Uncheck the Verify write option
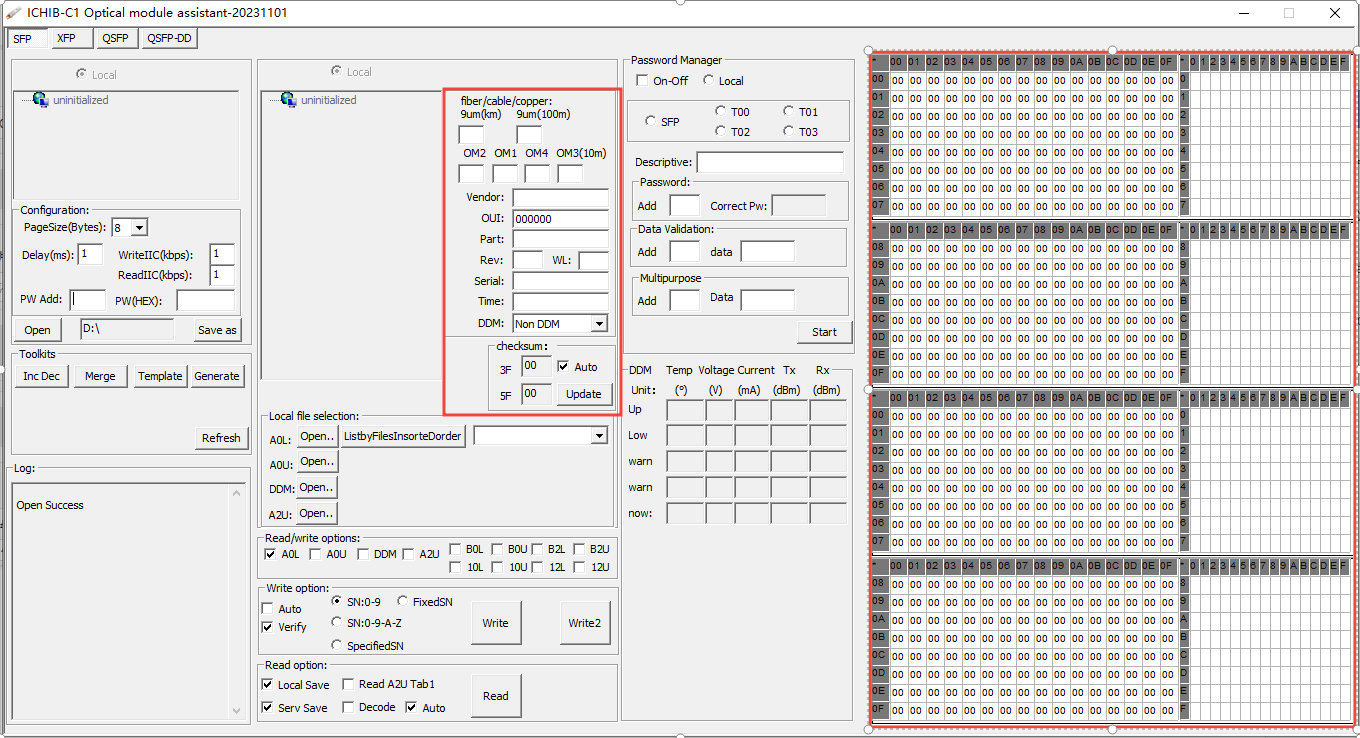Screen dimensions: 1360x738 tap(268, 627)
